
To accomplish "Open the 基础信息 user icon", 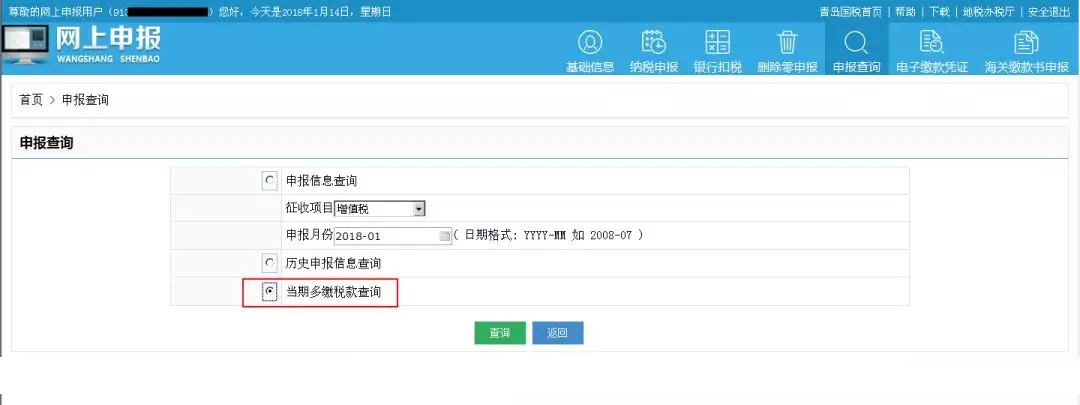I will [x=590, y=43].
